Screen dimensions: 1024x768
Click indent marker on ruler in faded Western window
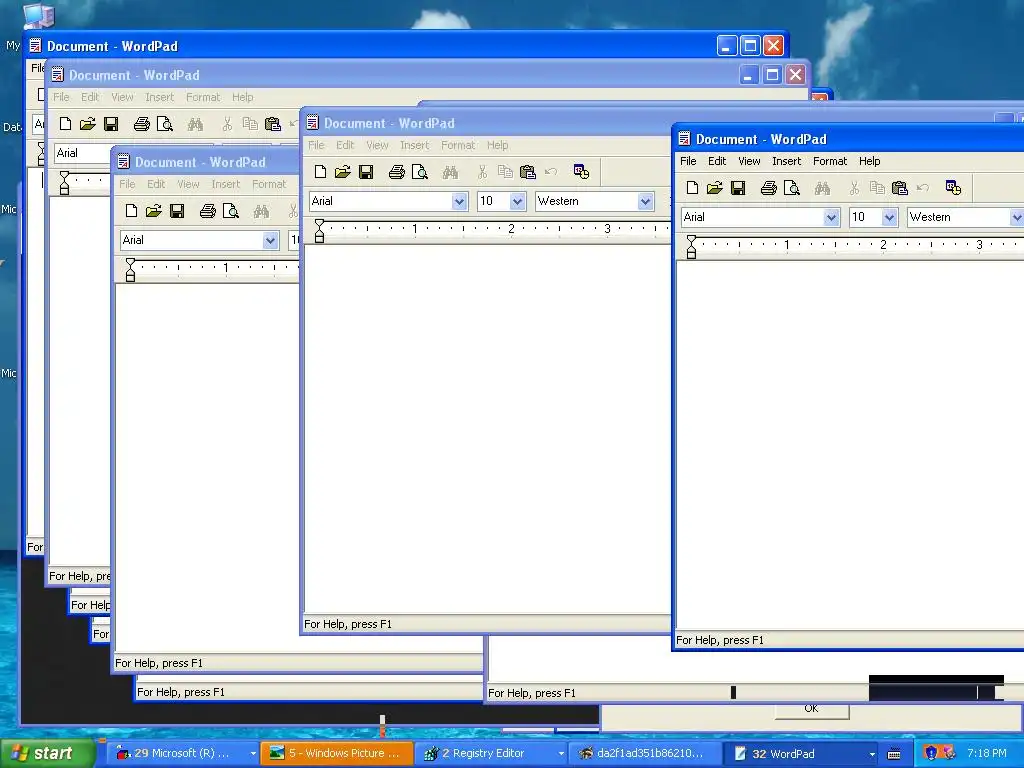(319, 231)
